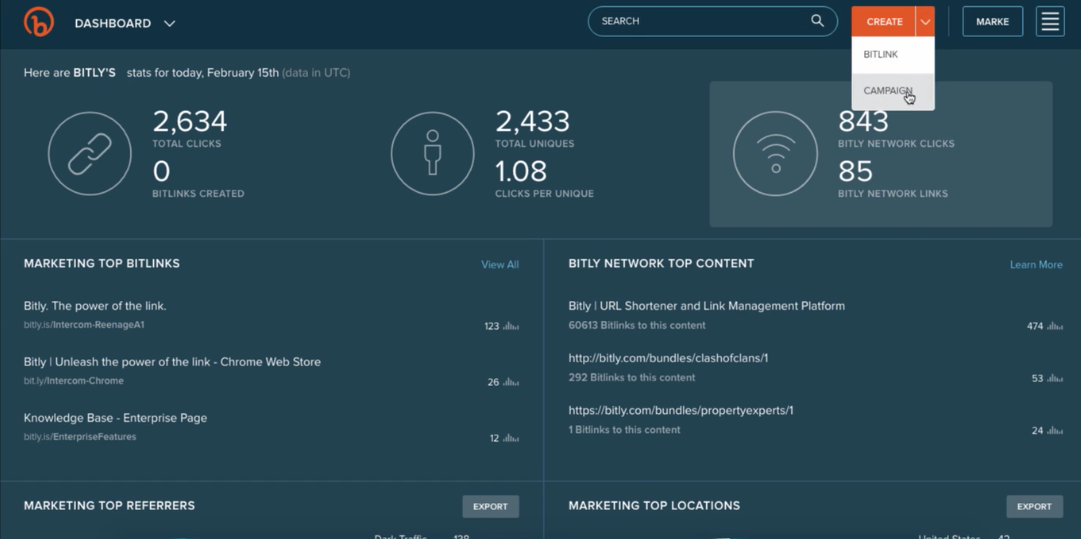Open 'Bitly | URL Shortener and Link Management Platform'
This screenshot has height=539, width=1081.
click(707, 306)
